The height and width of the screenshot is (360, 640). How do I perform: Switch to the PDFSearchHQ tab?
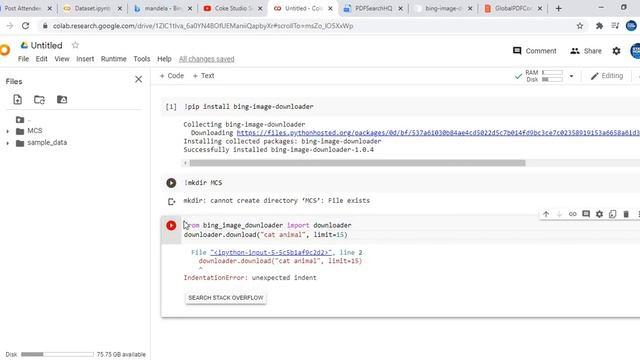[x=373, y=8]
